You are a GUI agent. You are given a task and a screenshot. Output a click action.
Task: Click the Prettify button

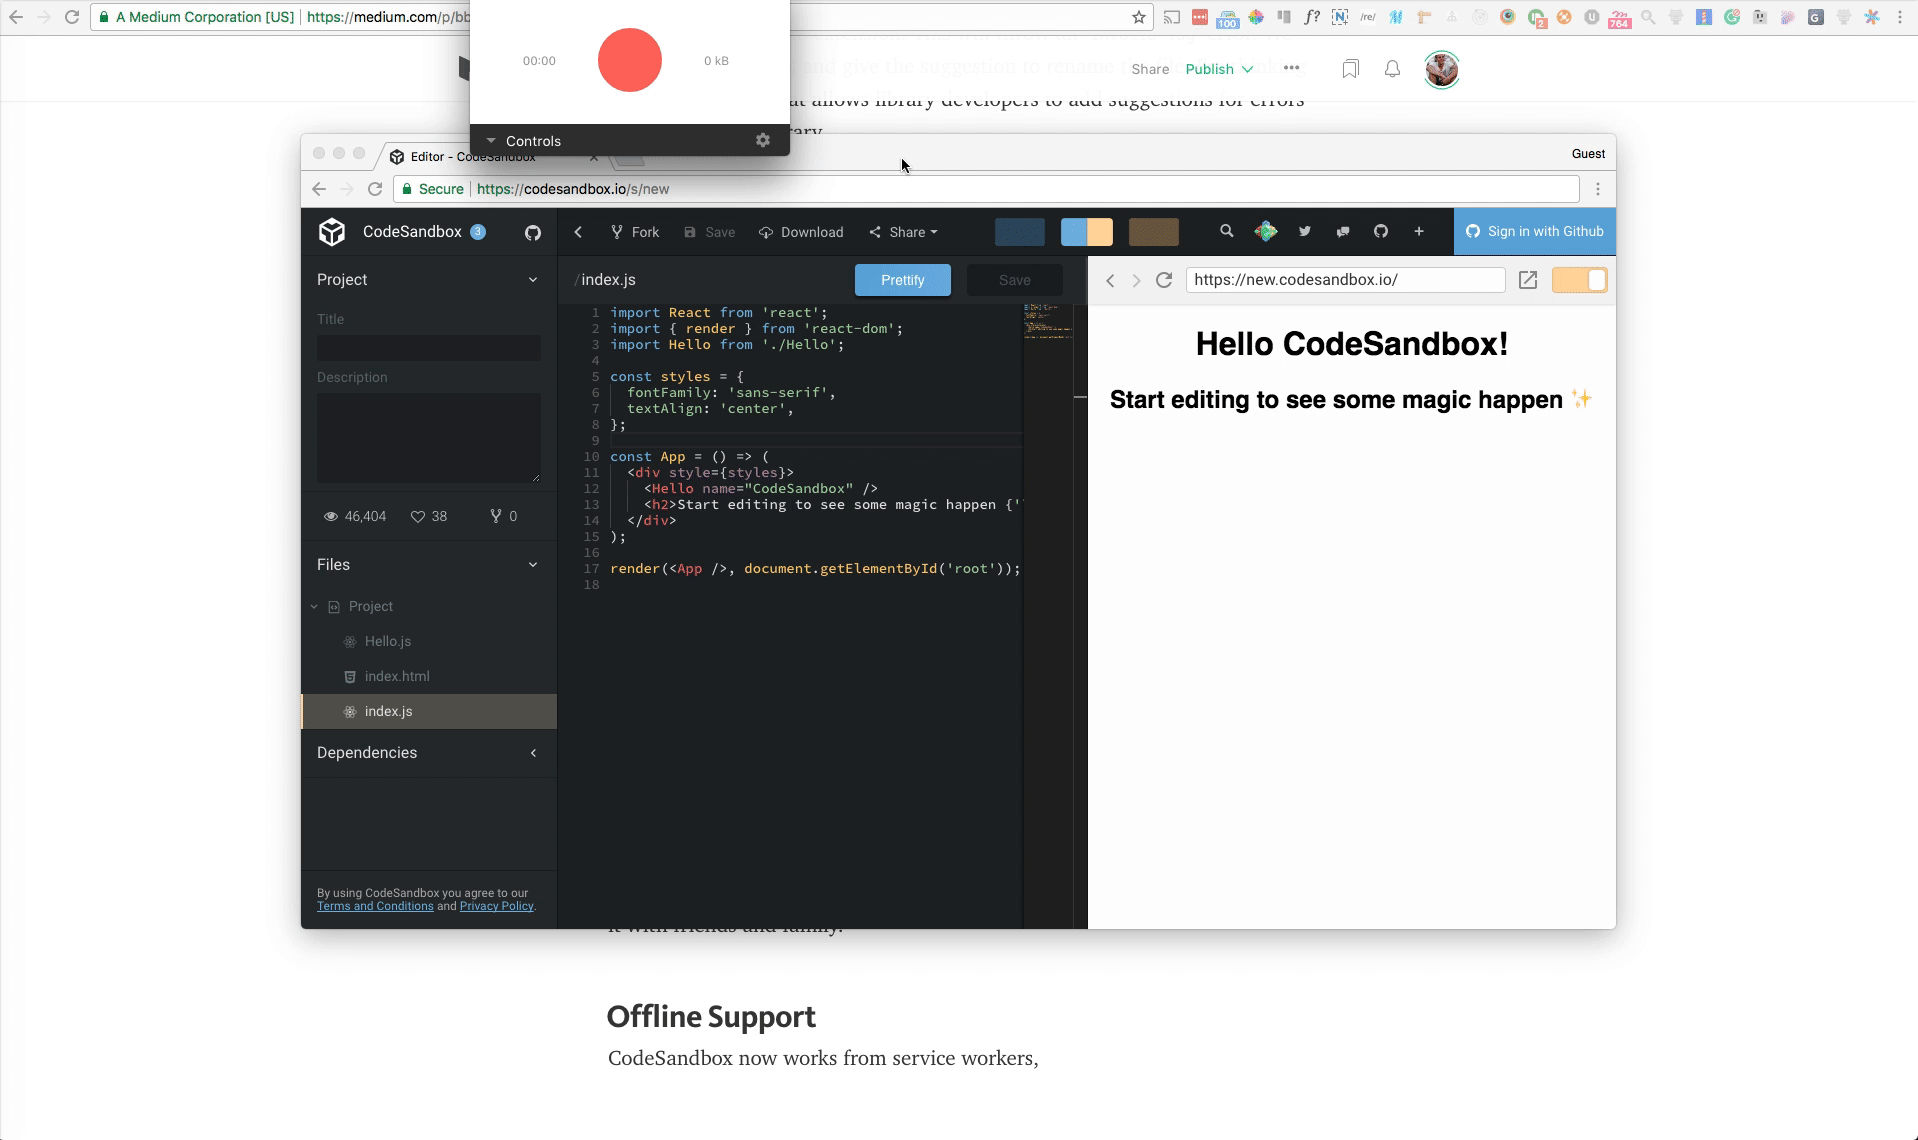point(903,280)
